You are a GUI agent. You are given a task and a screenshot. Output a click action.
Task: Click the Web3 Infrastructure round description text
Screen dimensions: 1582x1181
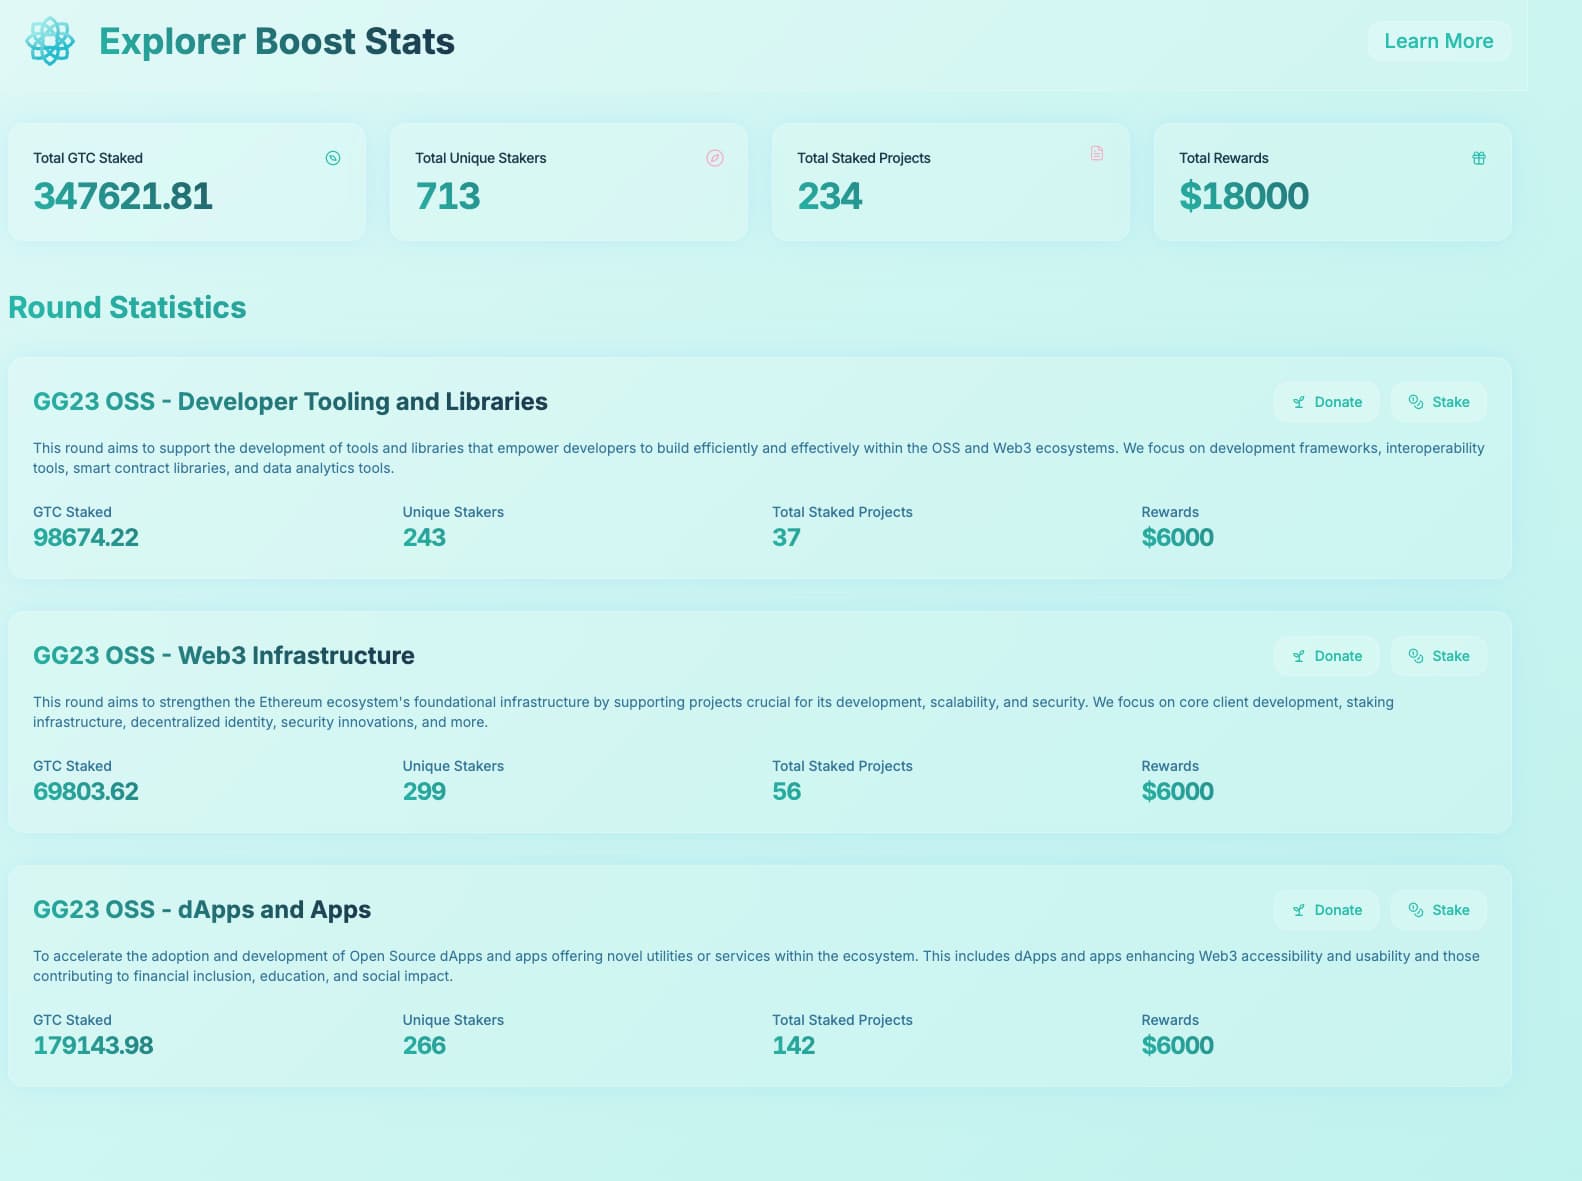713,712
